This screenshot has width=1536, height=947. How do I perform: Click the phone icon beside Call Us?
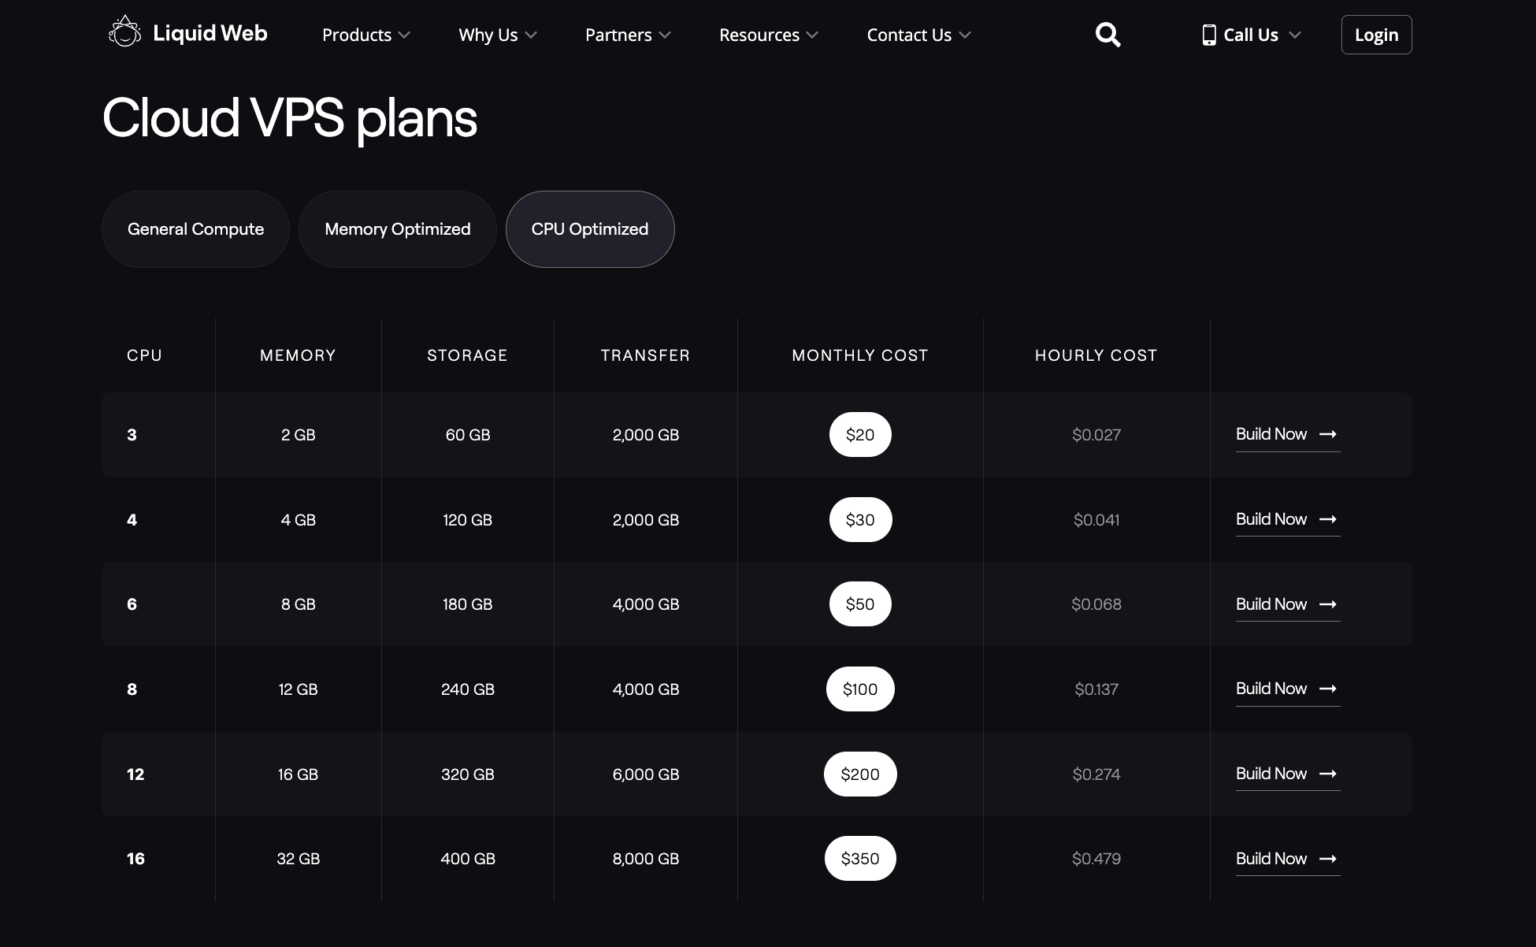tap(1209, 34)
